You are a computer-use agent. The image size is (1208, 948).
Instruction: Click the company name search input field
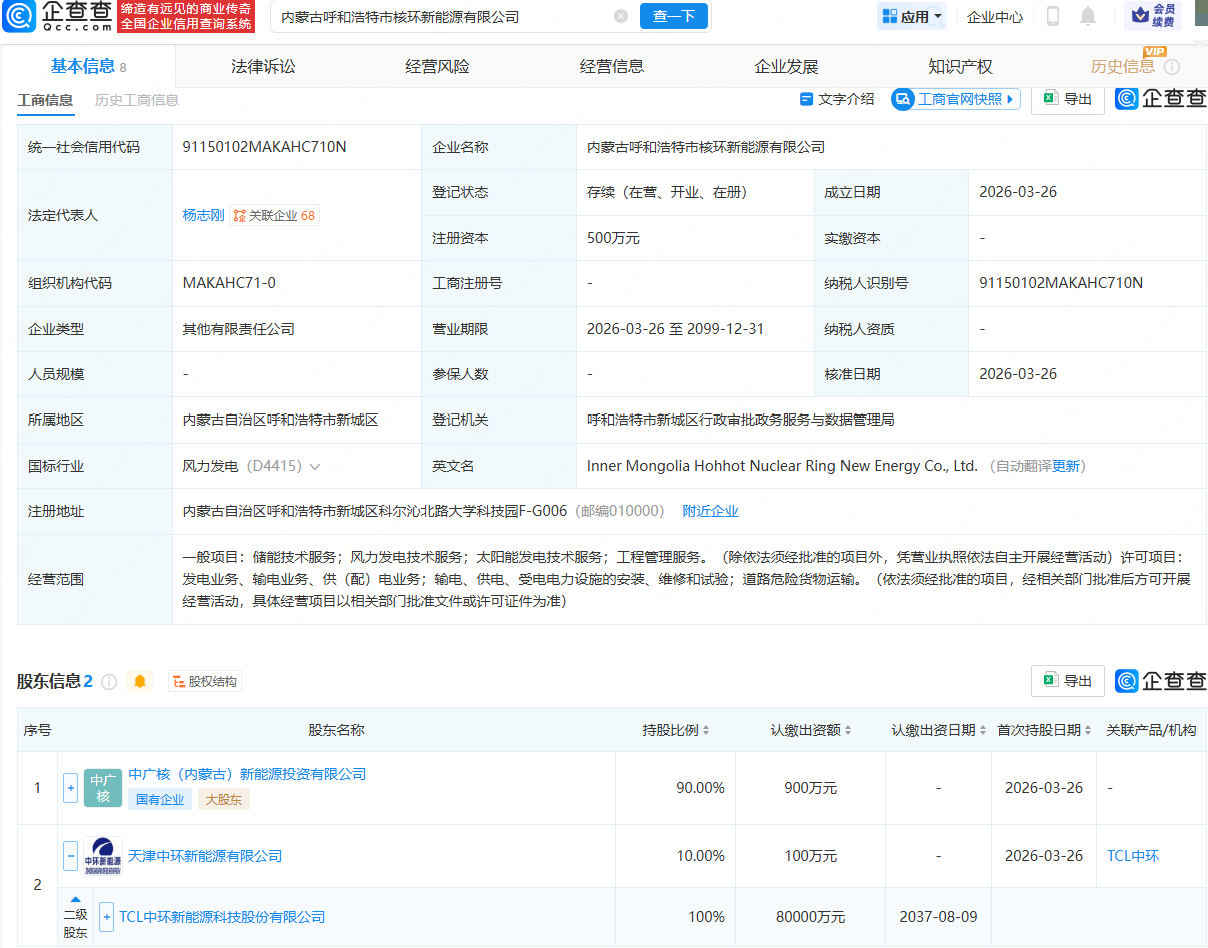pos(440,17)
